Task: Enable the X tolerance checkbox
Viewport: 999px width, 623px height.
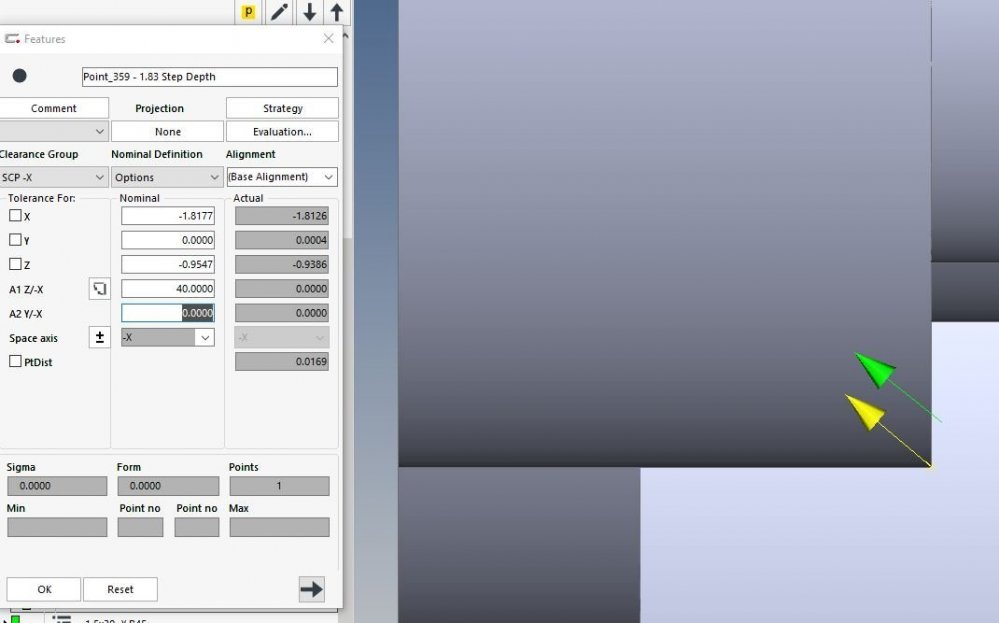Action: coord(15,215)
